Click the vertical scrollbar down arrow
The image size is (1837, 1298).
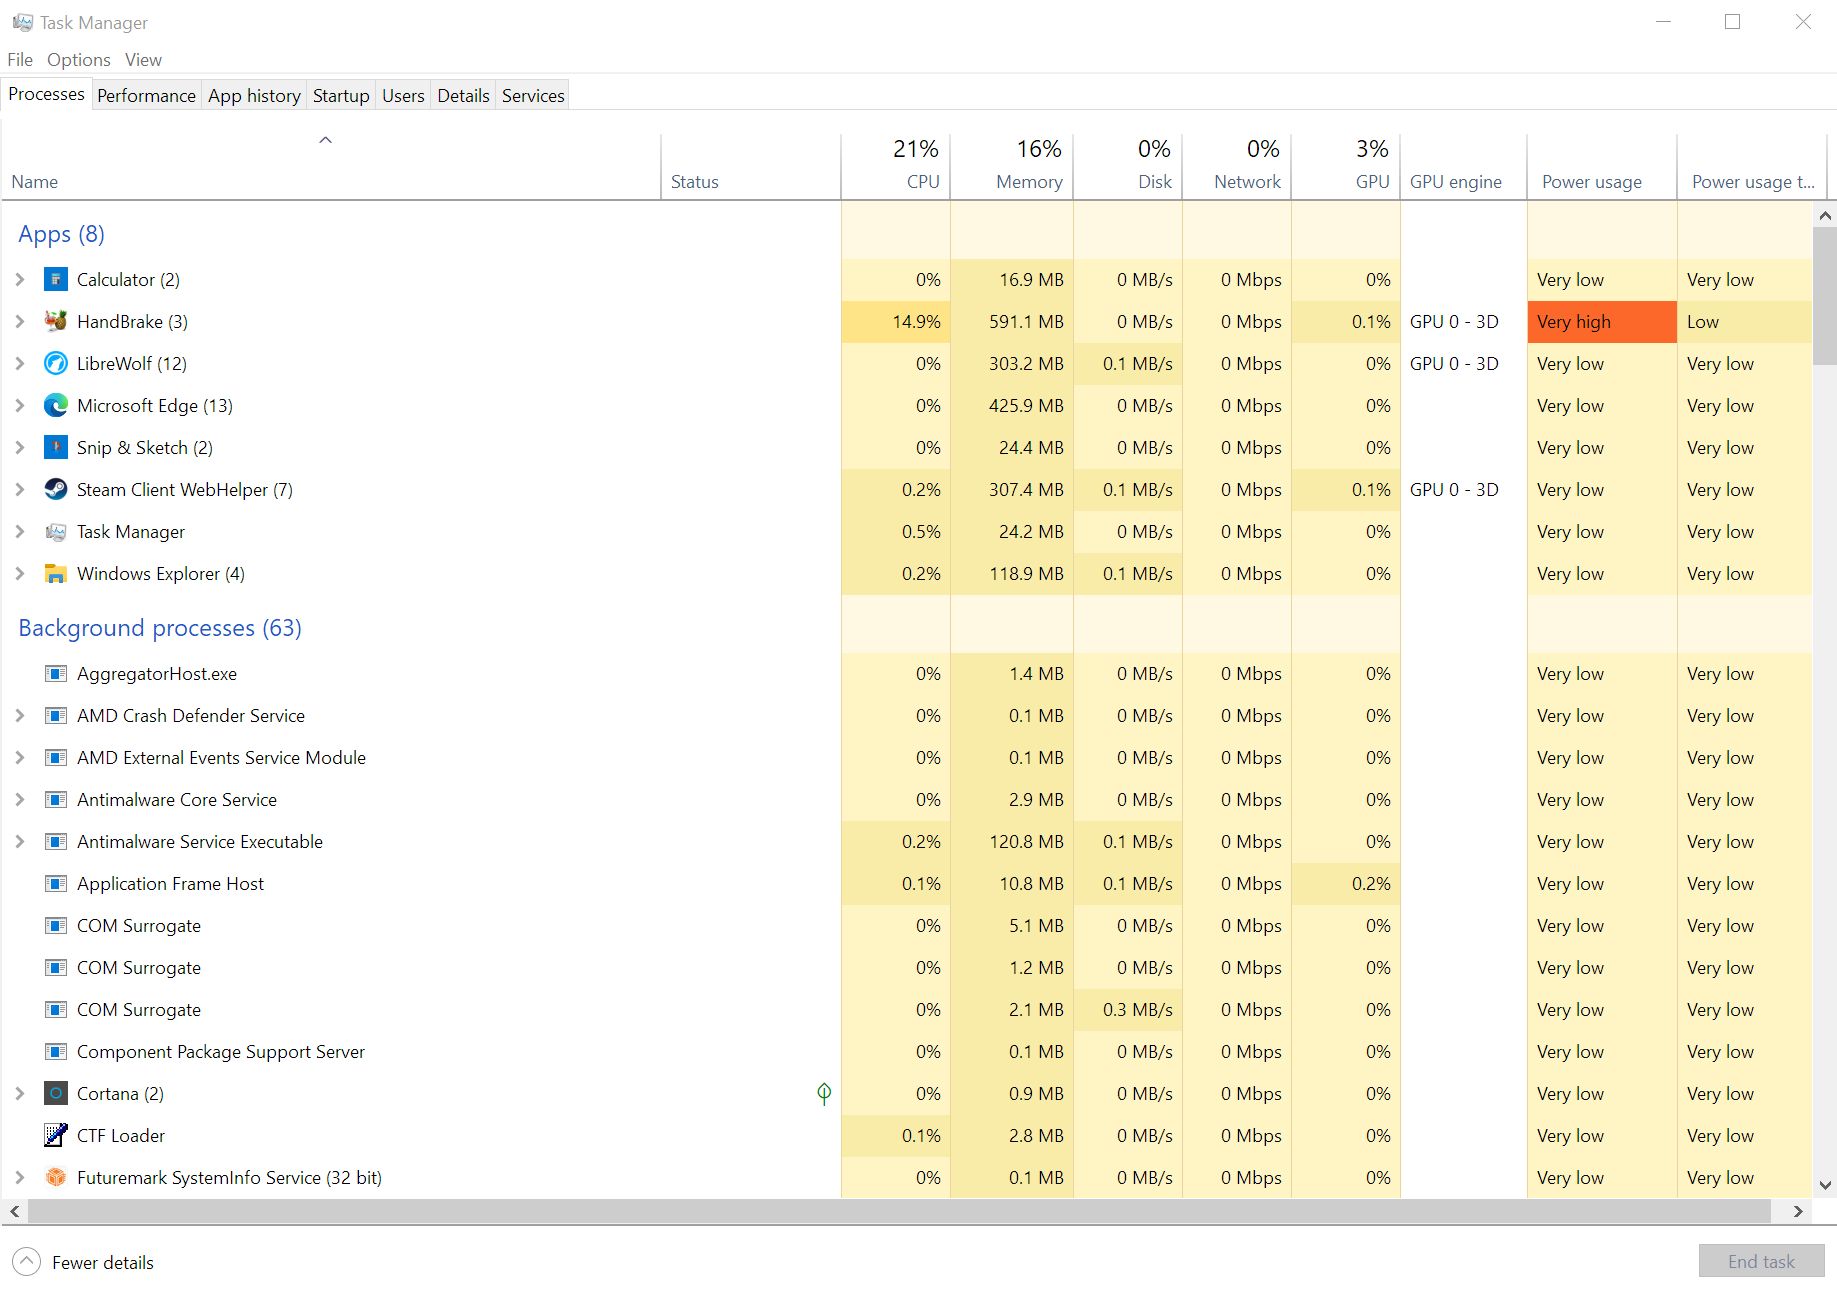[x=1825, y=1185]
